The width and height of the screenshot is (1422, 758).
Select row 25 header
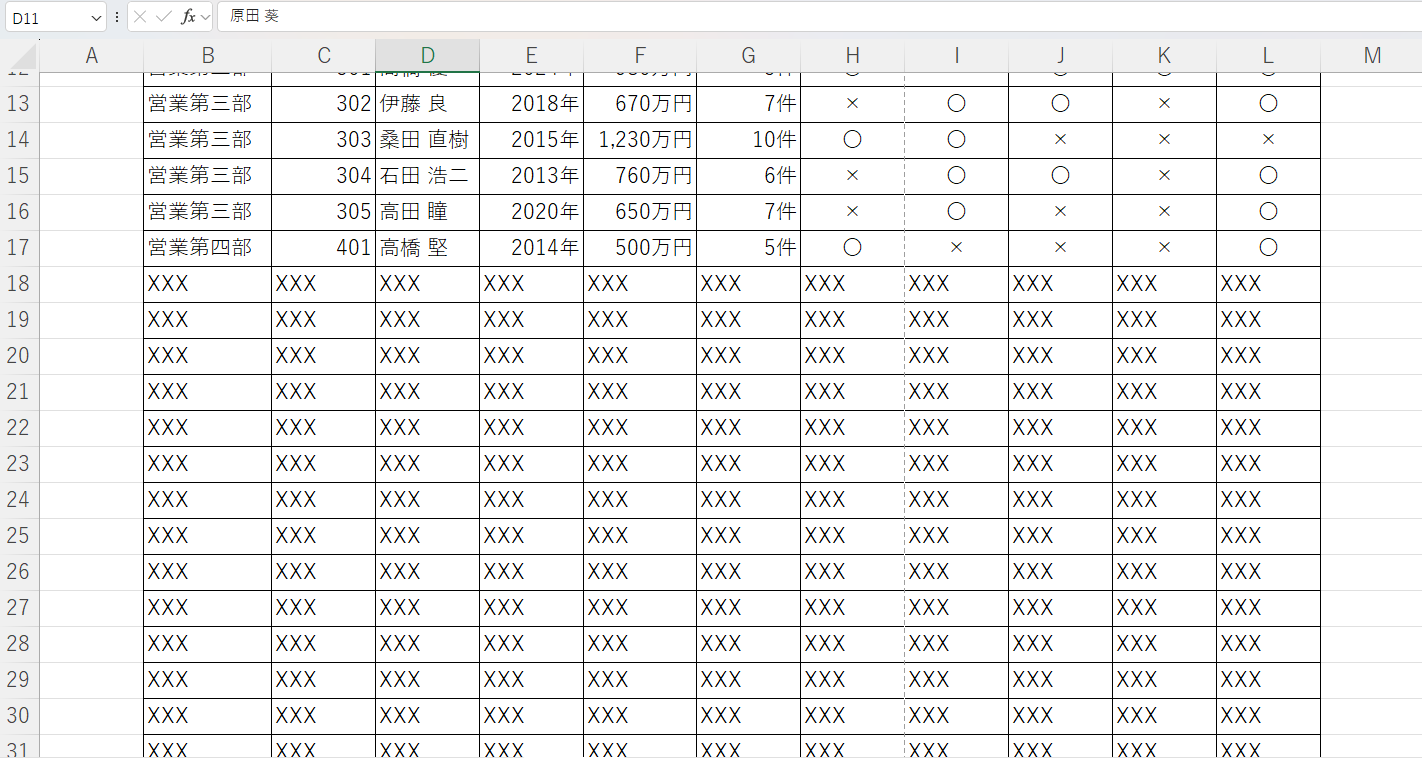19,536
